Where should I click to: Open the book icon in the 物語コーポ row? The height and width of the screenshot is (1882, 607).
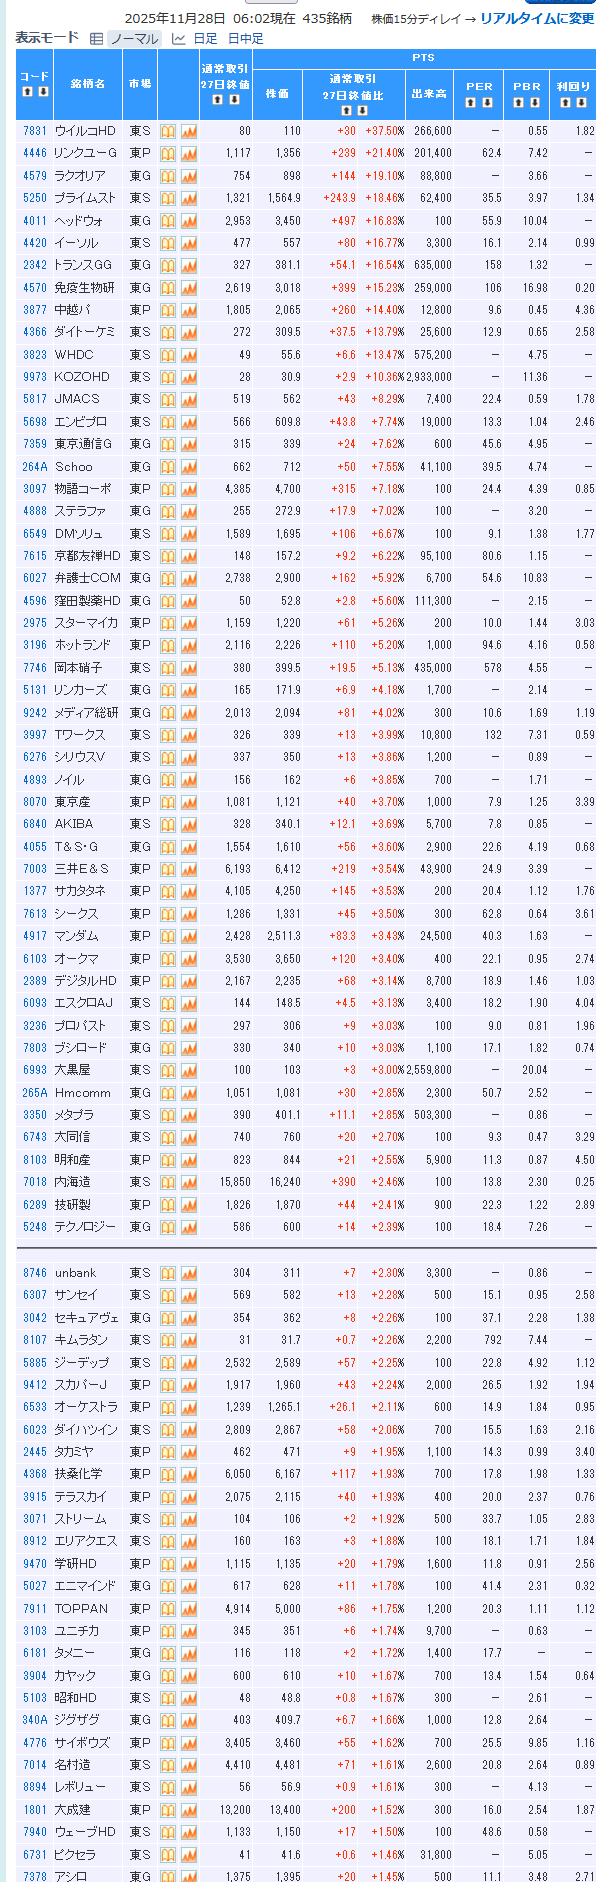168,489
